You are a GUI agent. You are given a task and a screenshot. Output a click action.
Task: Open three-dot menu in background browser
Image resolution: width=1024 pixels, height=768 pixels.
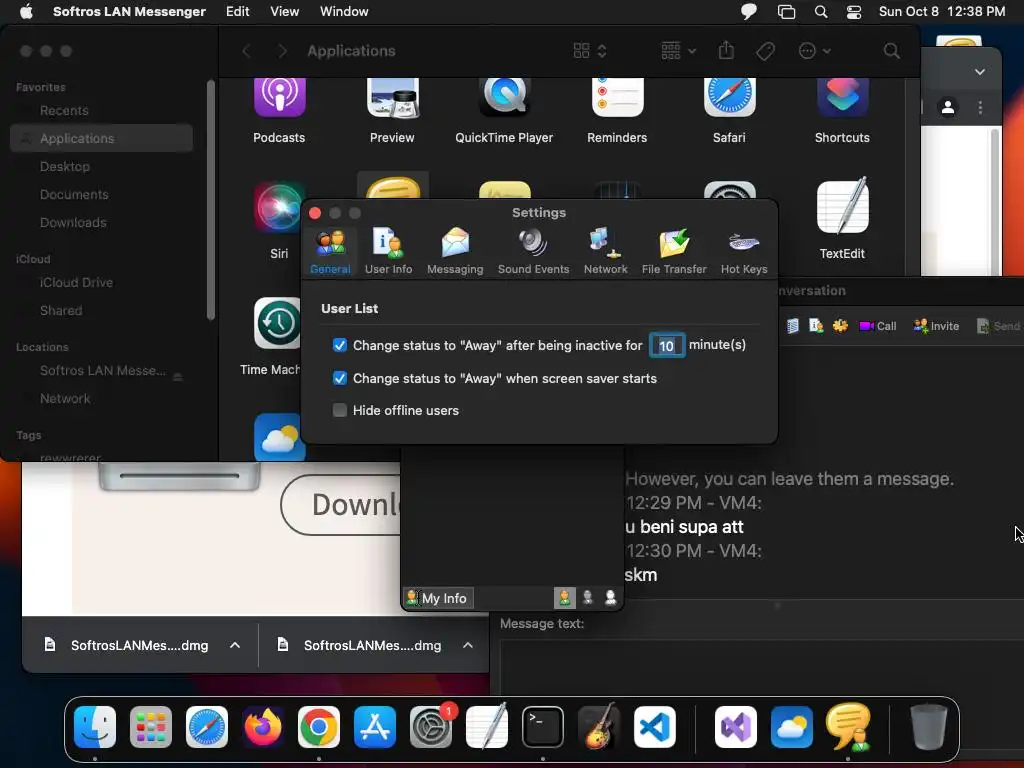980,107
